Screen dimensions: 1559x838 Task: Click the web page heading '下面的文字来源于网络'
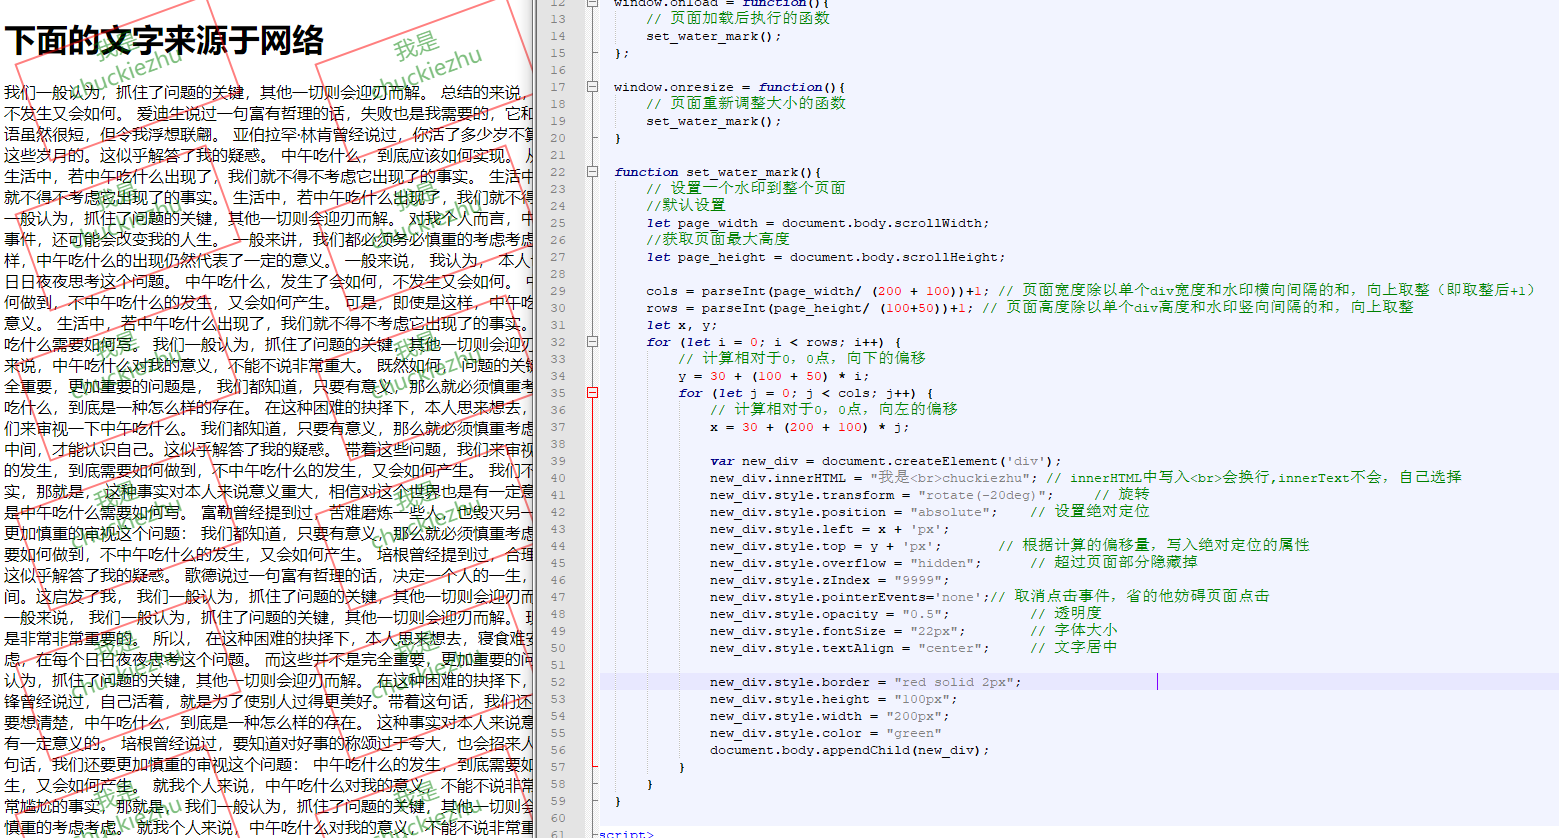tap(164, 41)
